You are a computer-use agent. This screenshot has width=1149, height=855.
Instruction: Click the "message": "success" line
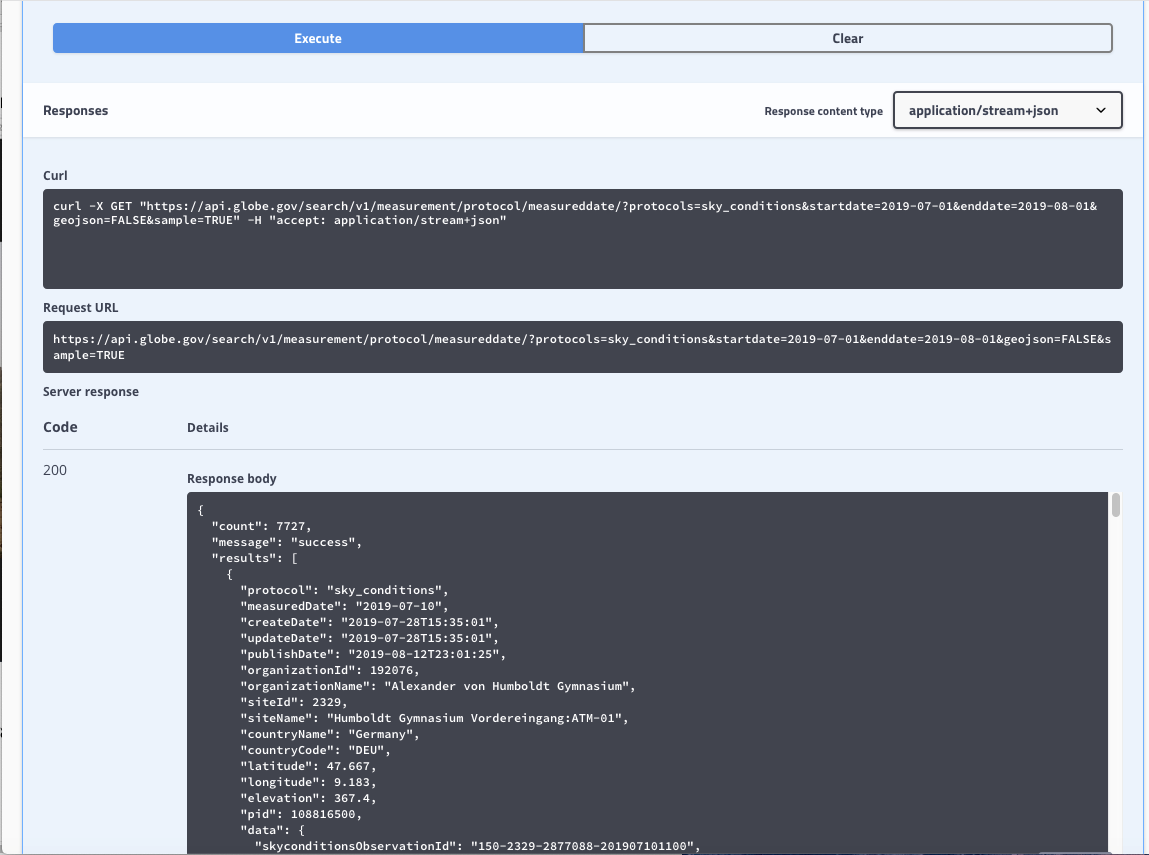(x=286, y=542)
